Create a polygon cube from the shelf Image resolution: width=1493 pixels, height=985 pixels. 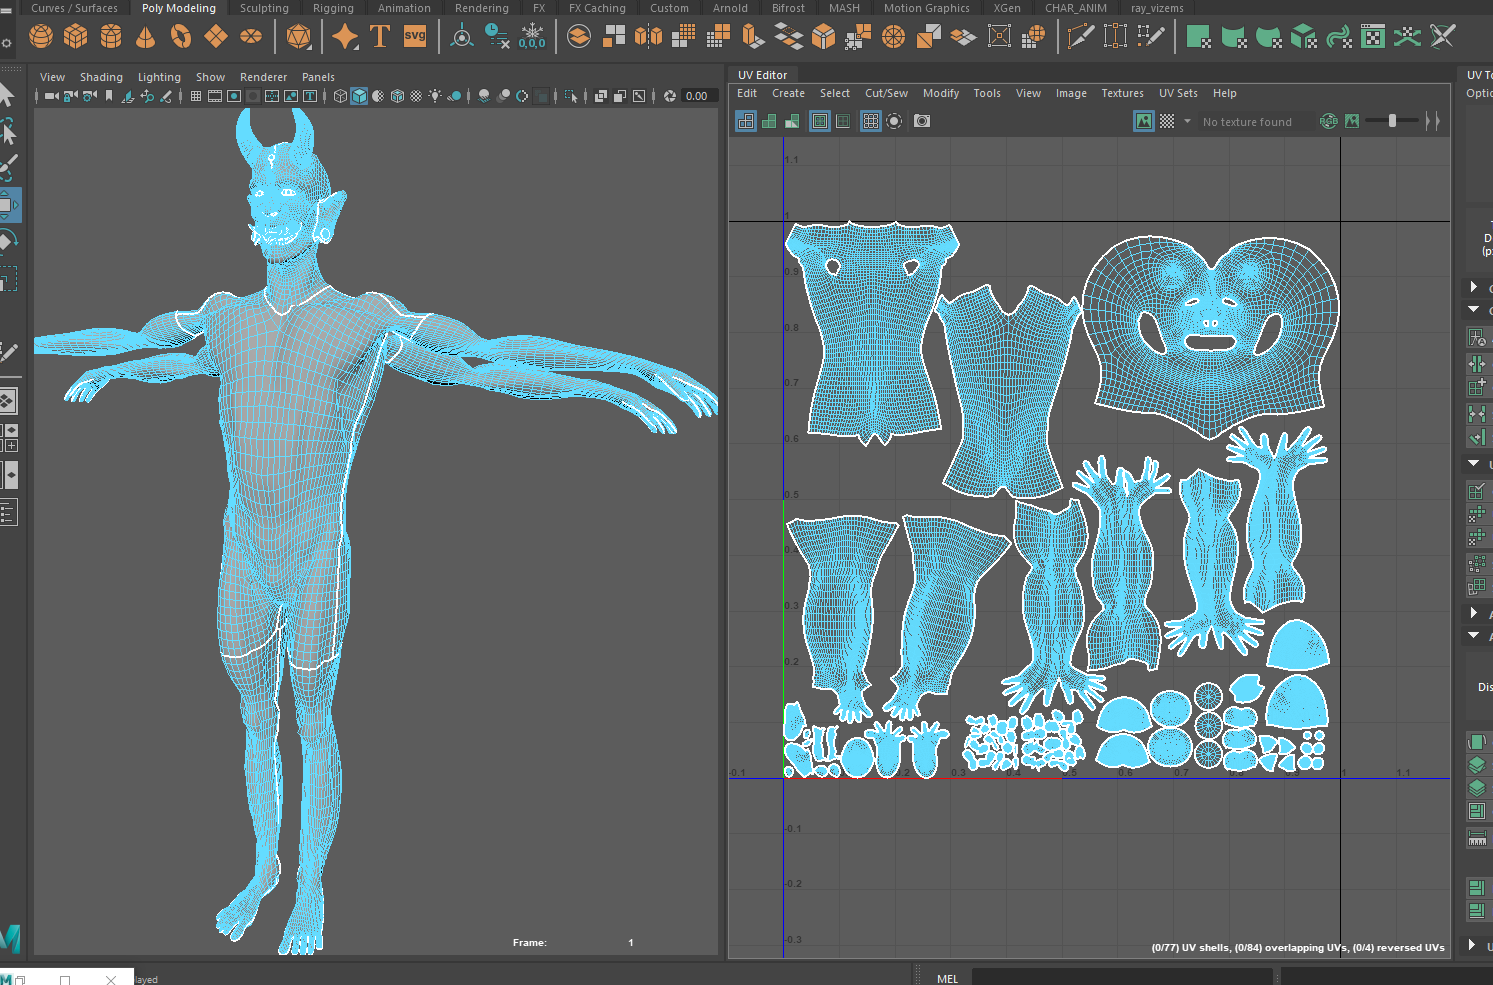click(x=76, y=36)
